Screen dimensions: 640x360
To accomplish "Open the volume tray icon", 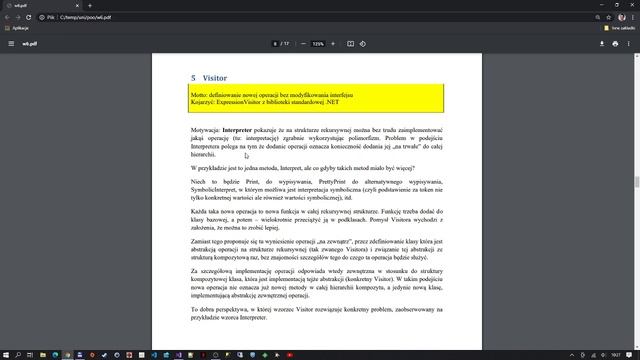I will (x=603, y=355).
